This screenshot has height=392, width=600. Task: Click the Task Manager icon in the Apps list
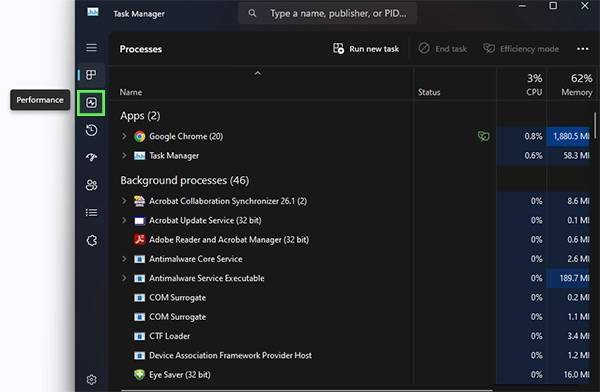coord(139,155)
